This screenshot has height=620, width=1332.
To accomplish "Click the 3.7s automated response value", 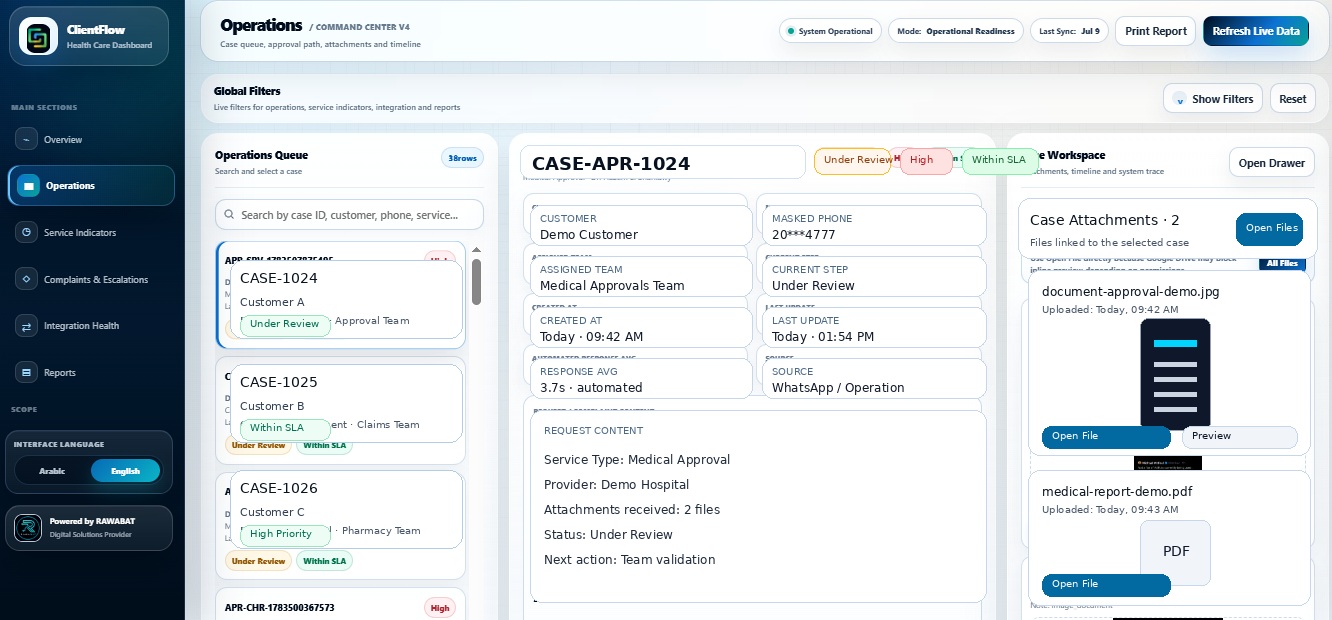I will 591,388.
